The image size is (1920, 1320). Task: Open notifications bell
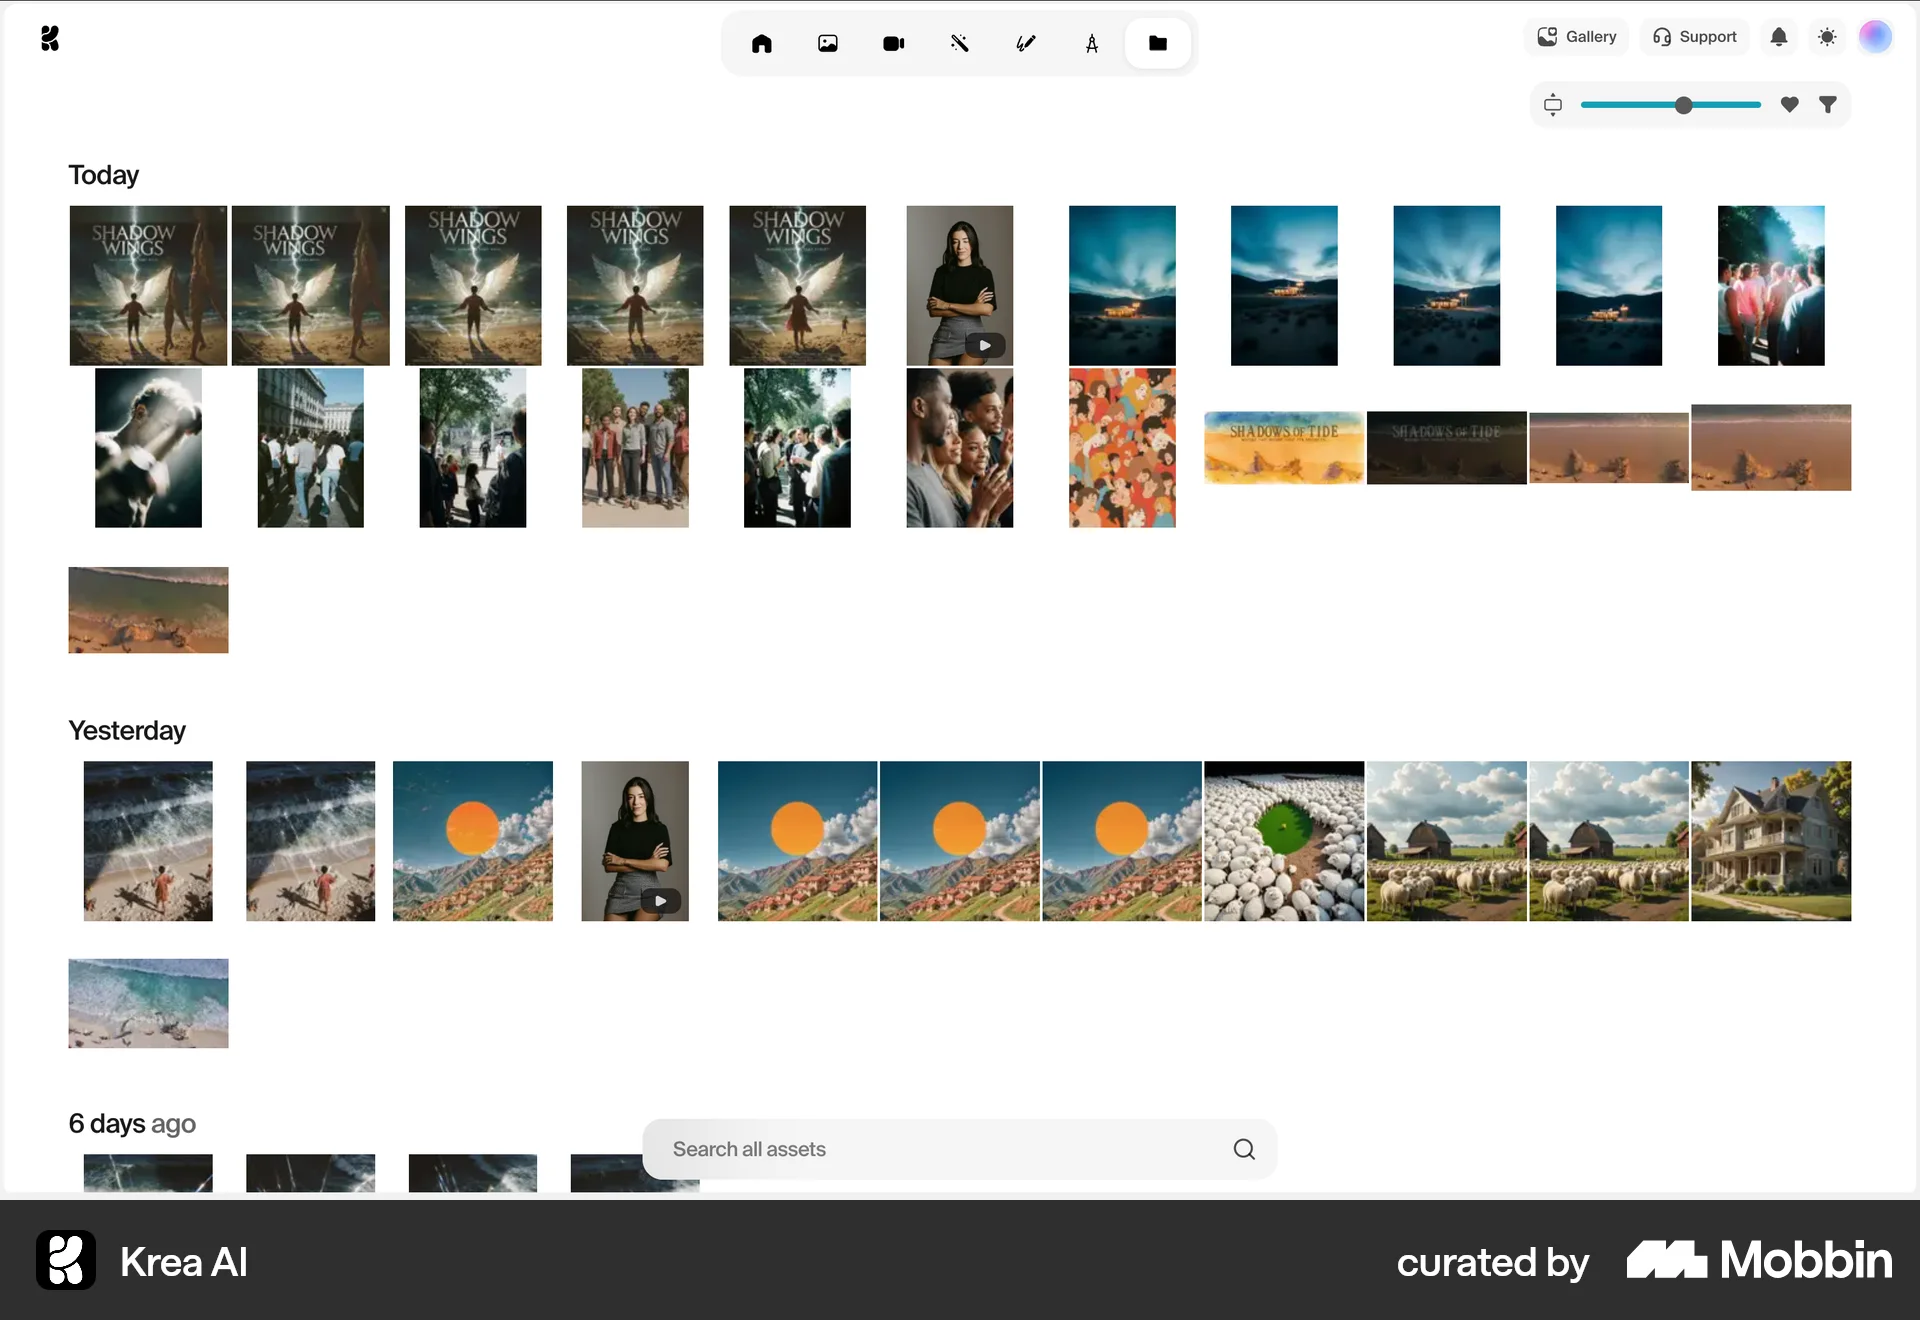1779,37
